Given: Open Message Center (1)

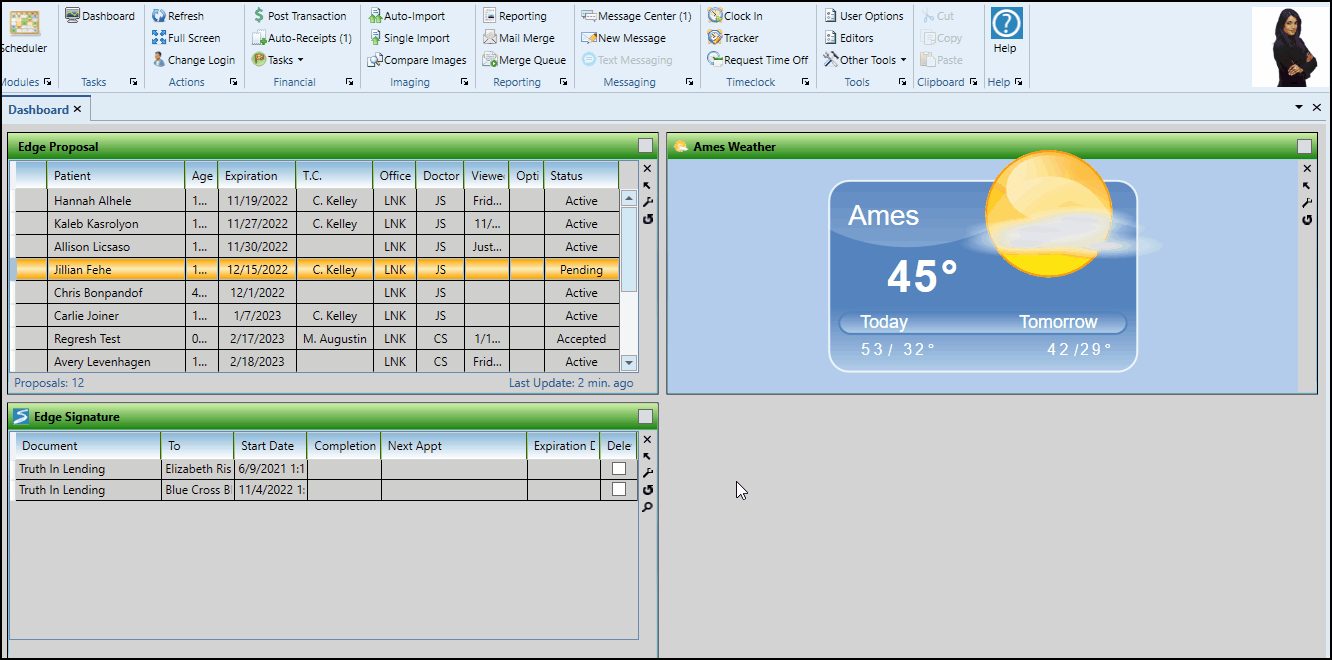Looking at the screenshot, I should [x=636, y=16].
